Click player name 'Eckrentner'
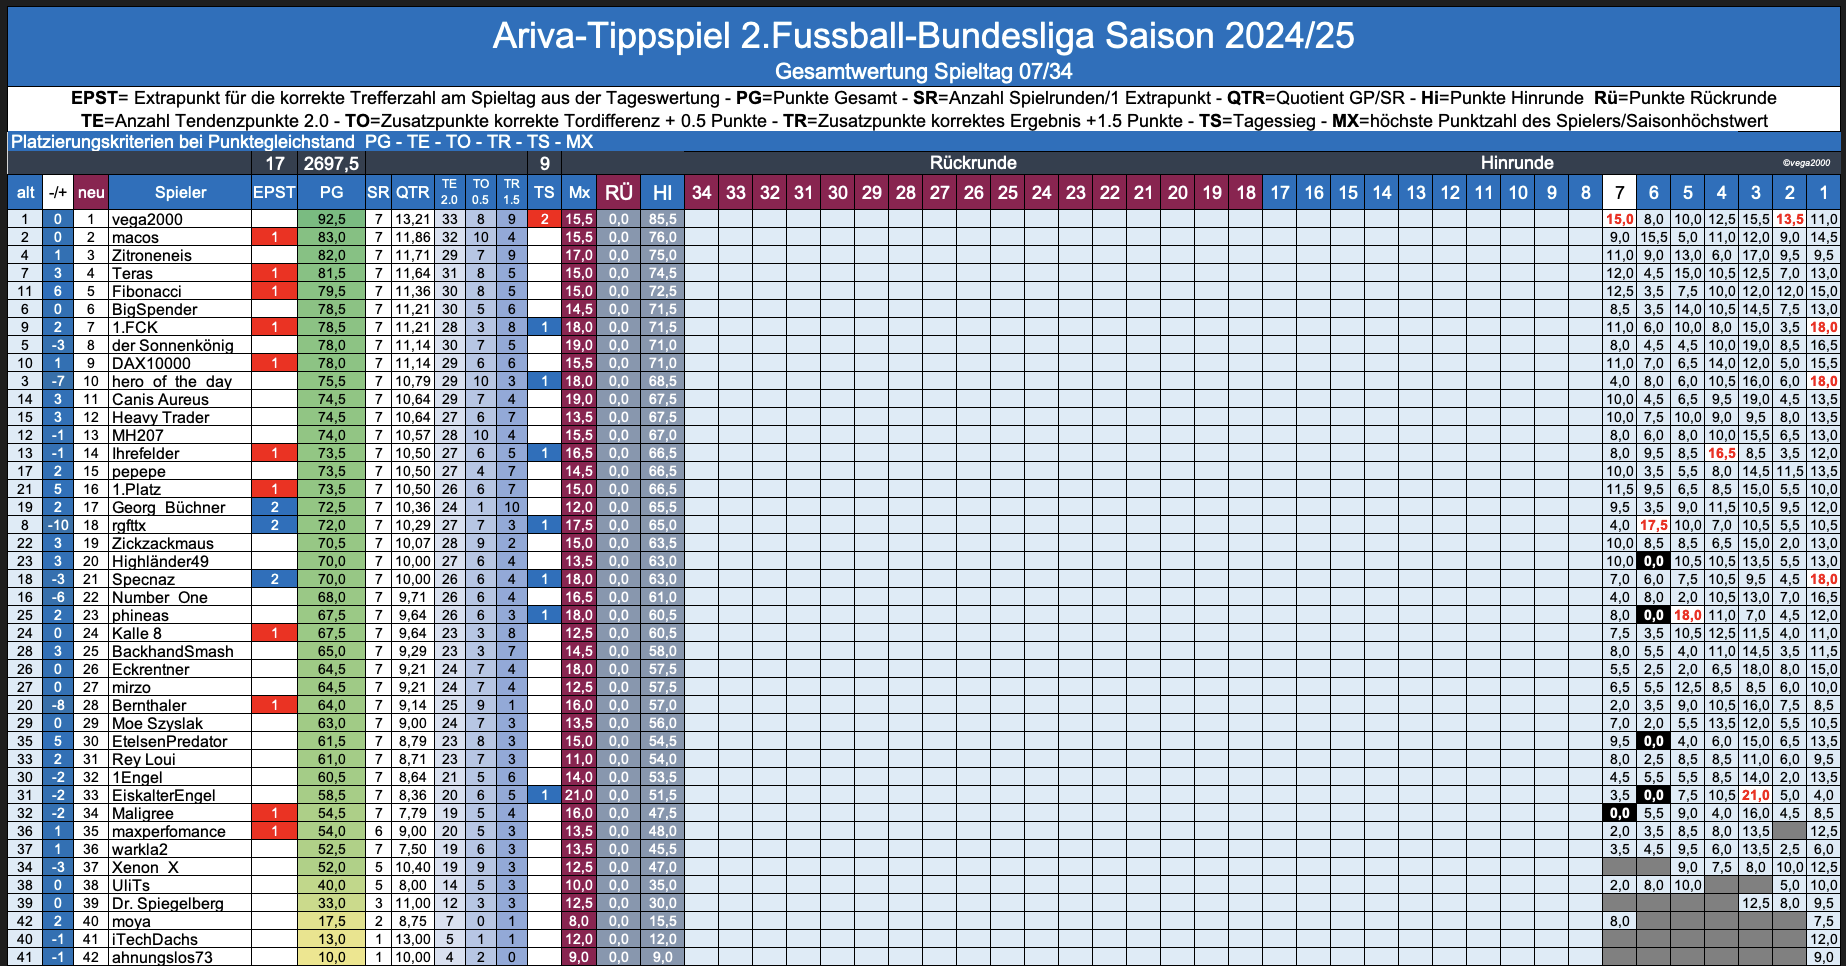The width and height of the screenshot is (1846, 966). click(150, 669)
